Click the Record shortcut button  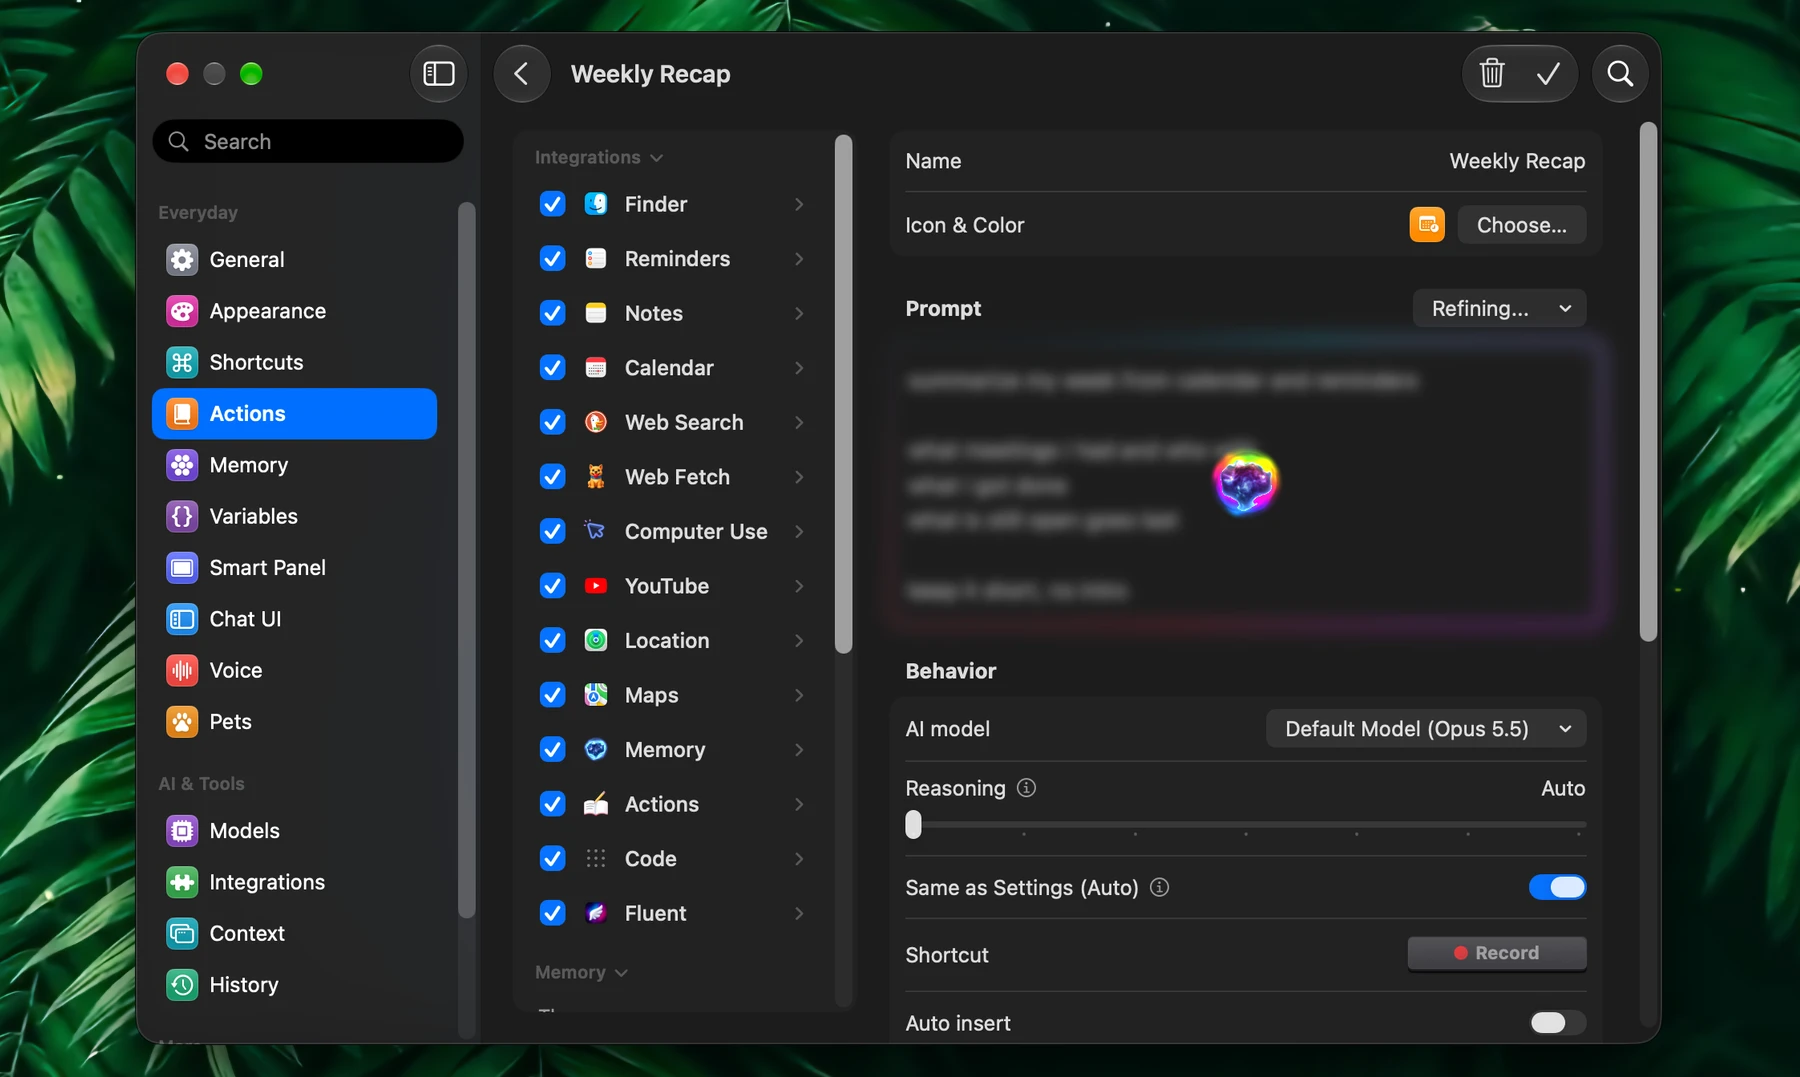click(x=1497, y=953)
